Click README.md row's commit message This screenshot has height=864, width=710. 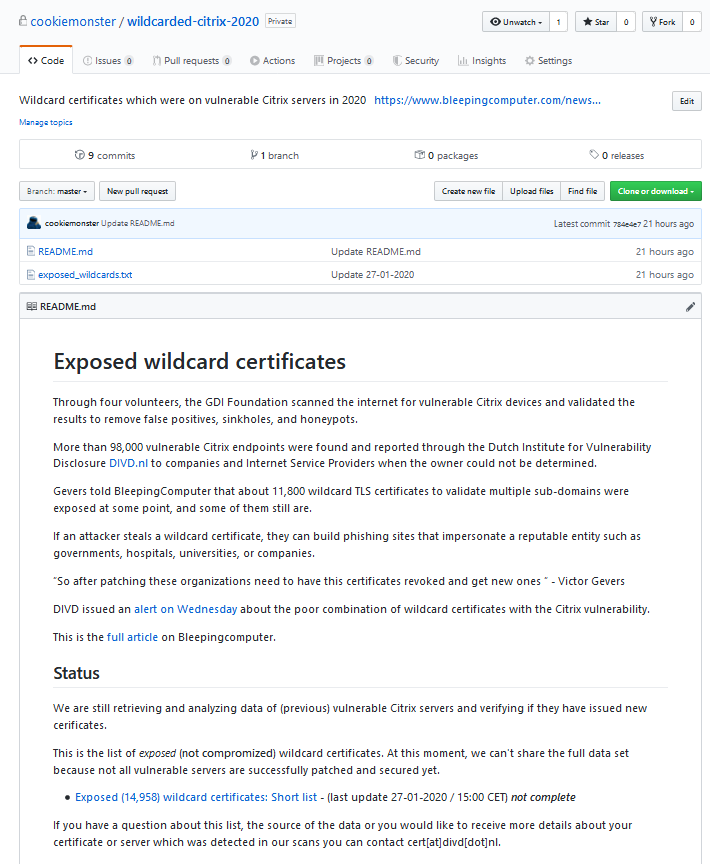[x=376, y=251]
